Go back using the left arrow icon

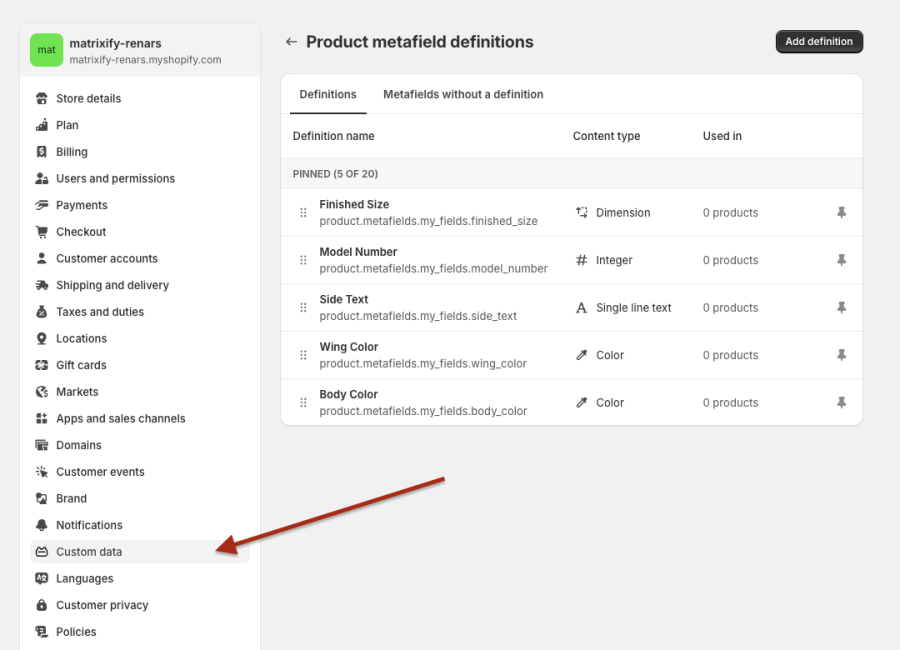coord(291,41)
